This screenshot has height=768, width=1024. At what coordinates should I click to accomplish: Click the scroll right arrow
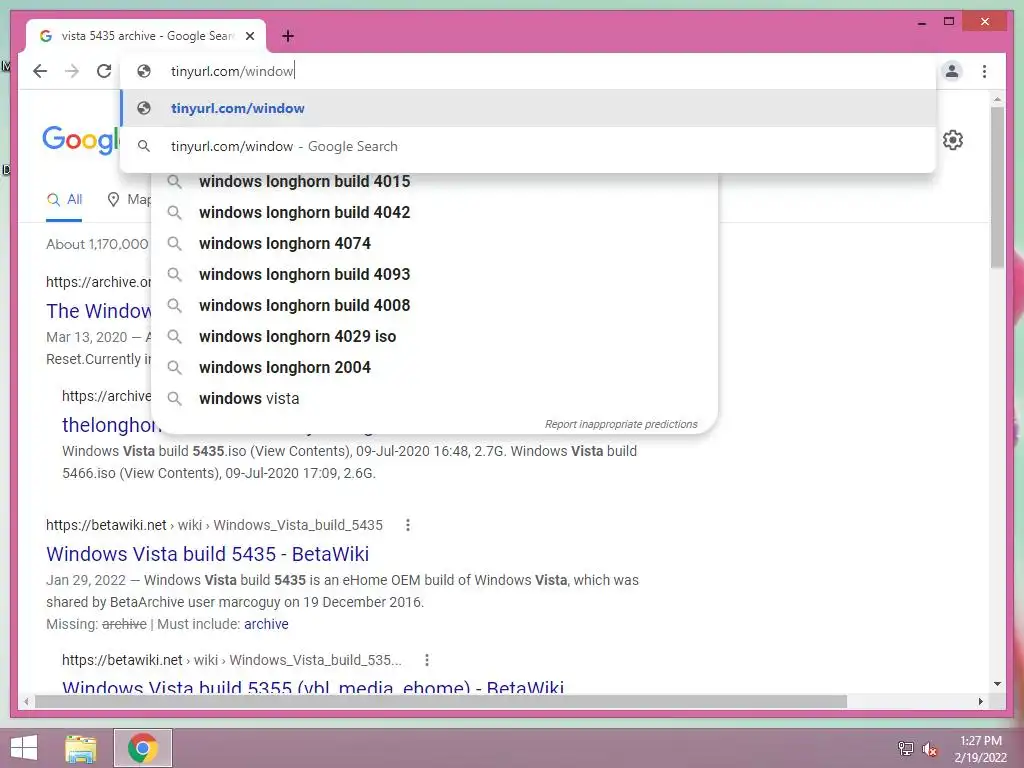pos(980,701)
